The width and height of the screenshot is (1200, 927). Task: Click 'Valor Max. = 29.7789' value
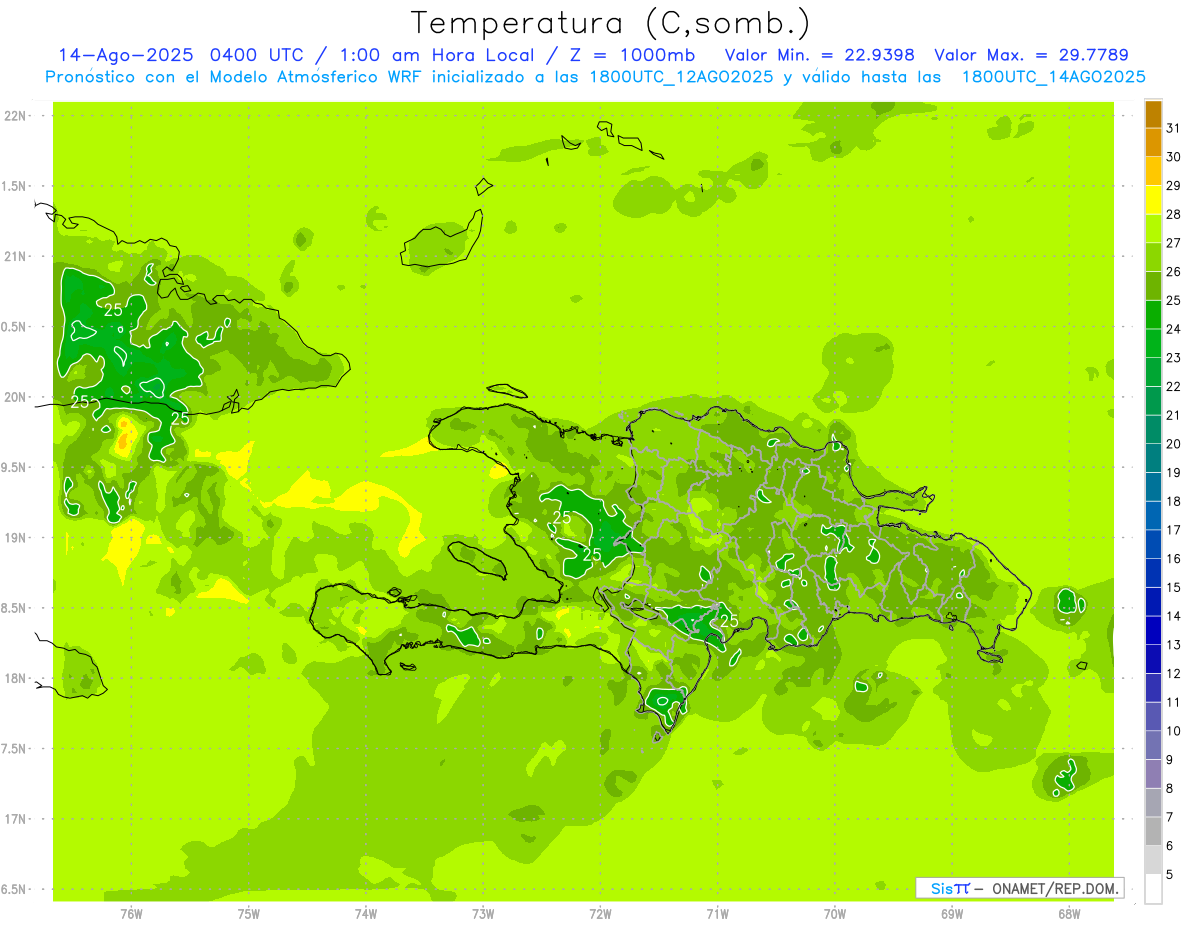click(x=1031, y=55)
